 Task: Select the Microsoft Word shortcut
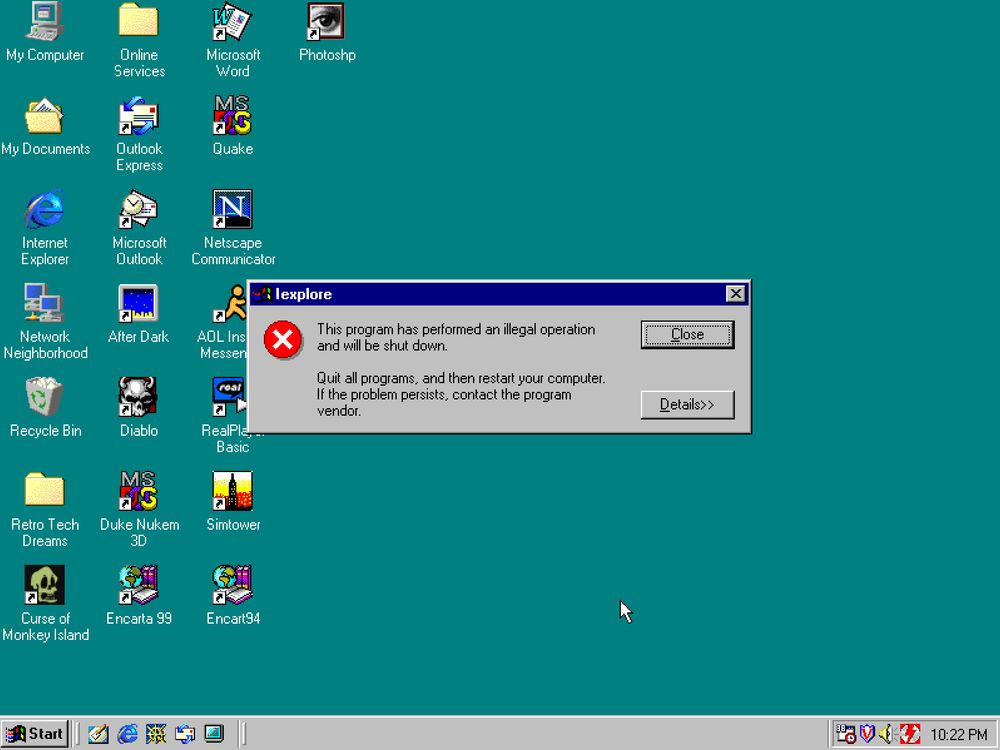coord(233,40)
